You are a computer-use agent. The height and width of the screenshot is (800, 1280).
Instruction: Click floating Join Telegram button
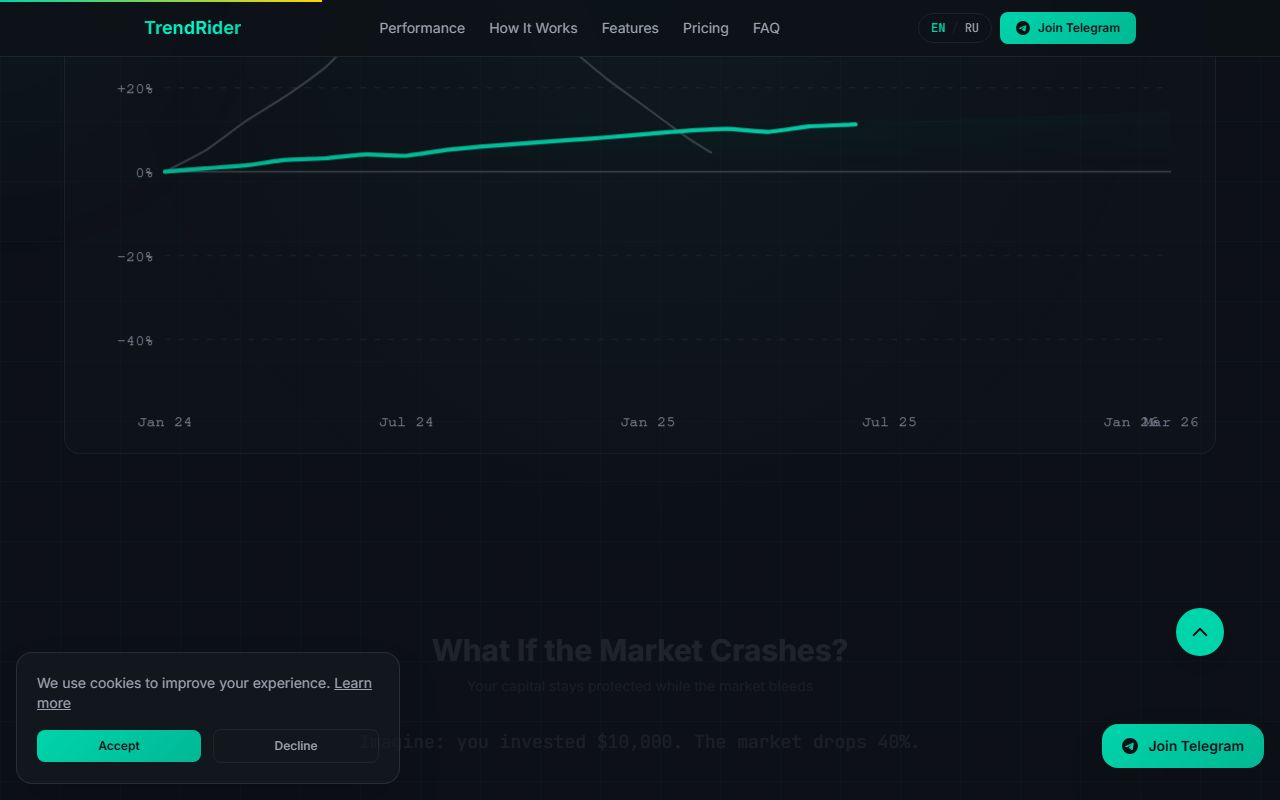1183,746
